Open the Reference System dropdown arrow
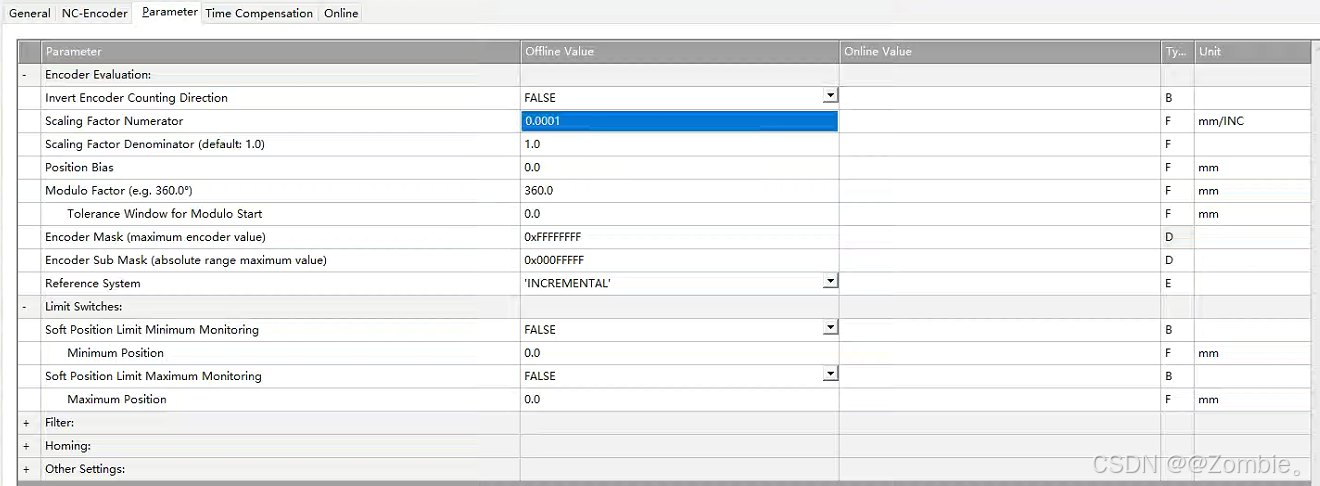Viewport: 1320px width, 486px height. [x=830, y=281]
